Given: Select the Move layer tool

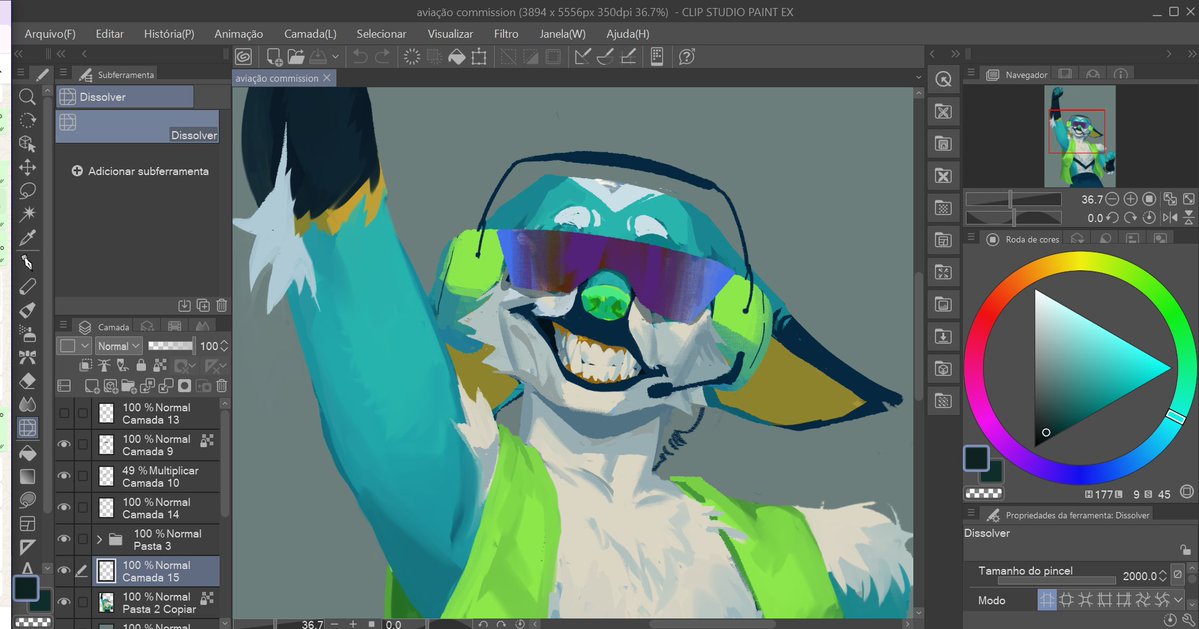Looking at the screenshot, I should [x=27, y=167].
